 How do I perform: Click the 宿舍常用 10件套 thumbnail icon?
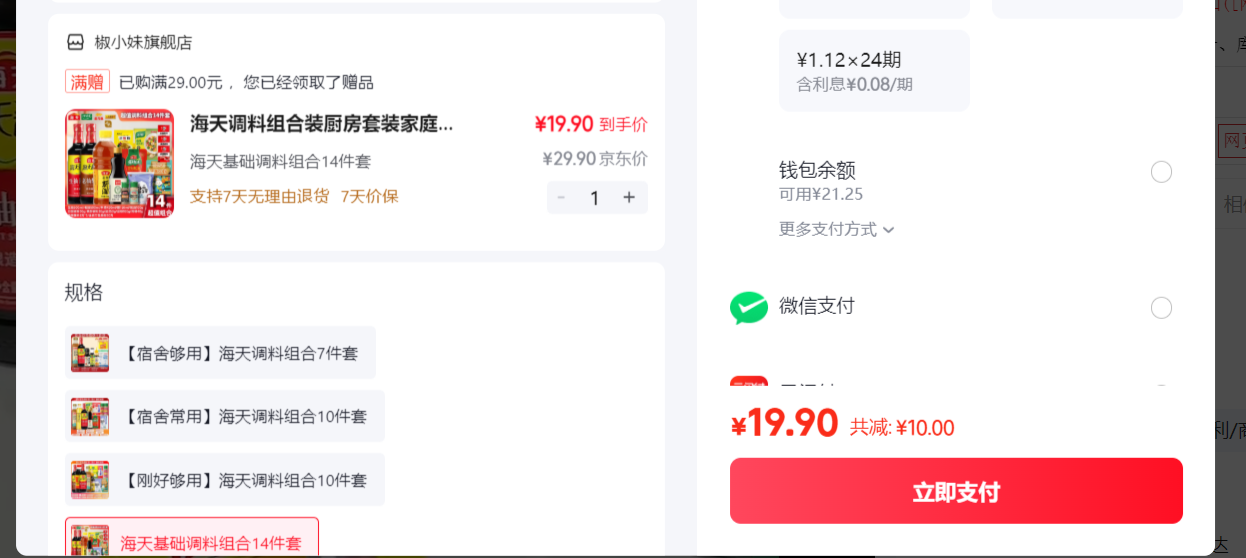click(x=90, y=416)
